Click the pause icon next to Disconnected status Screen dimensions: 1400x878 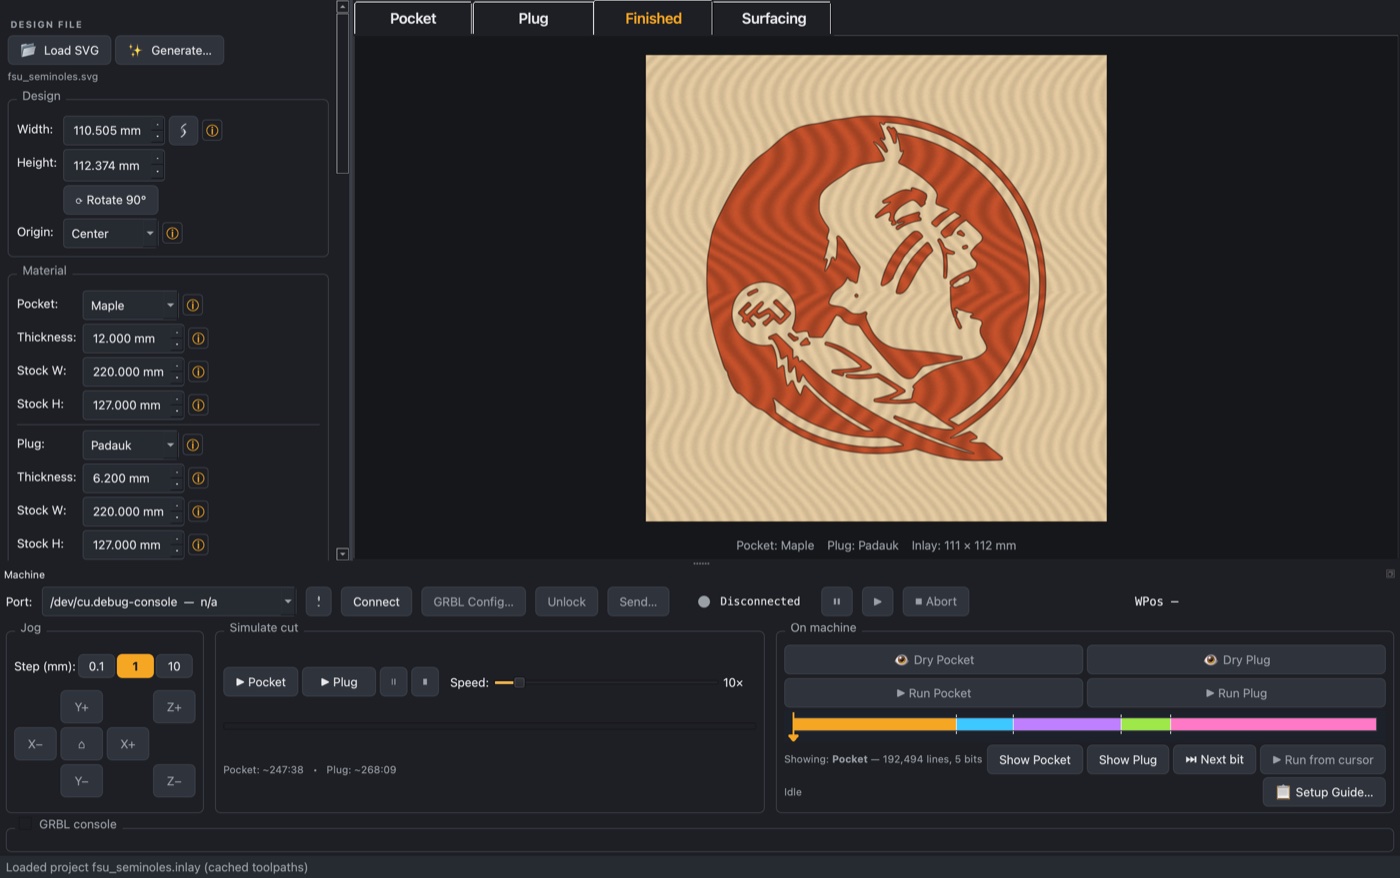(837, 601)
